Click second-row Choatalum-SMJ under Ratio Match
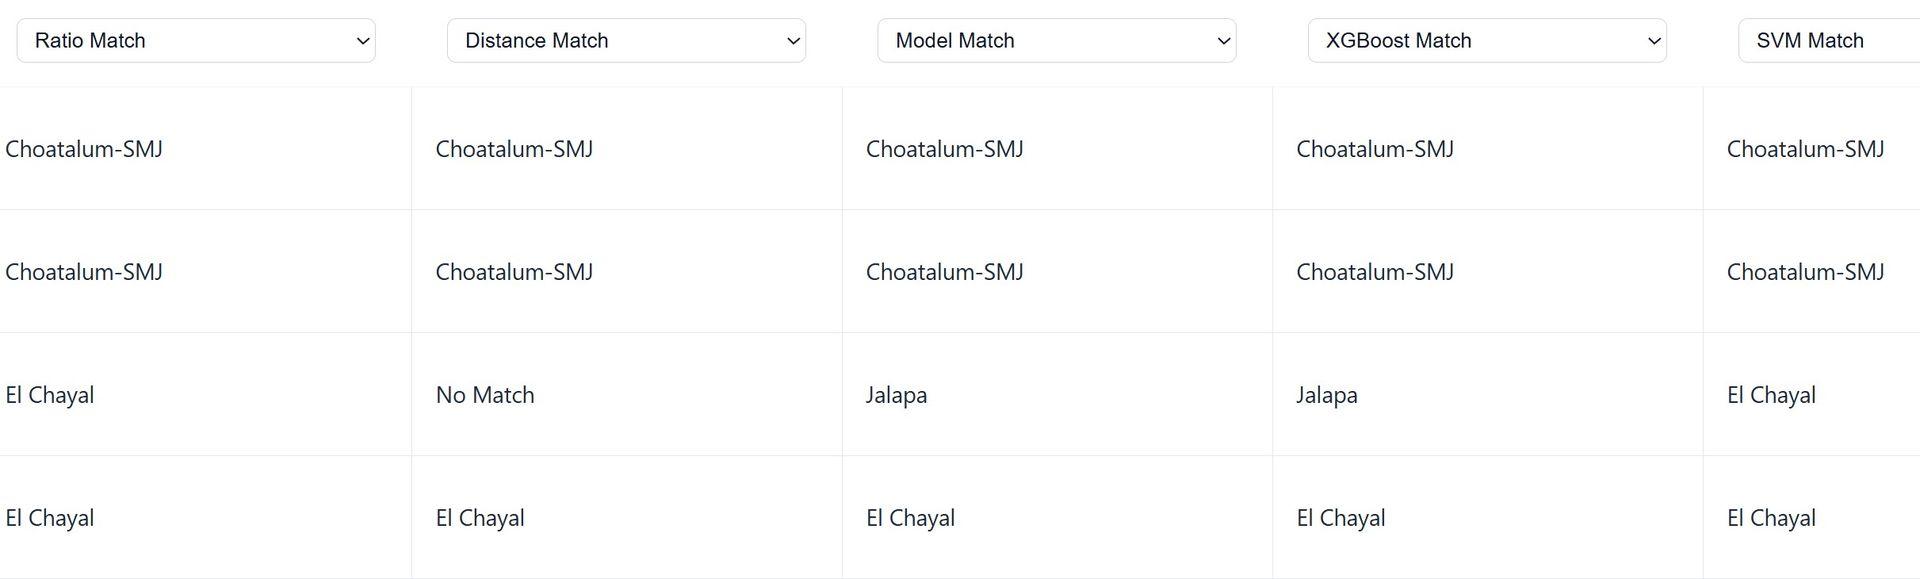 (x=84, y=272)
